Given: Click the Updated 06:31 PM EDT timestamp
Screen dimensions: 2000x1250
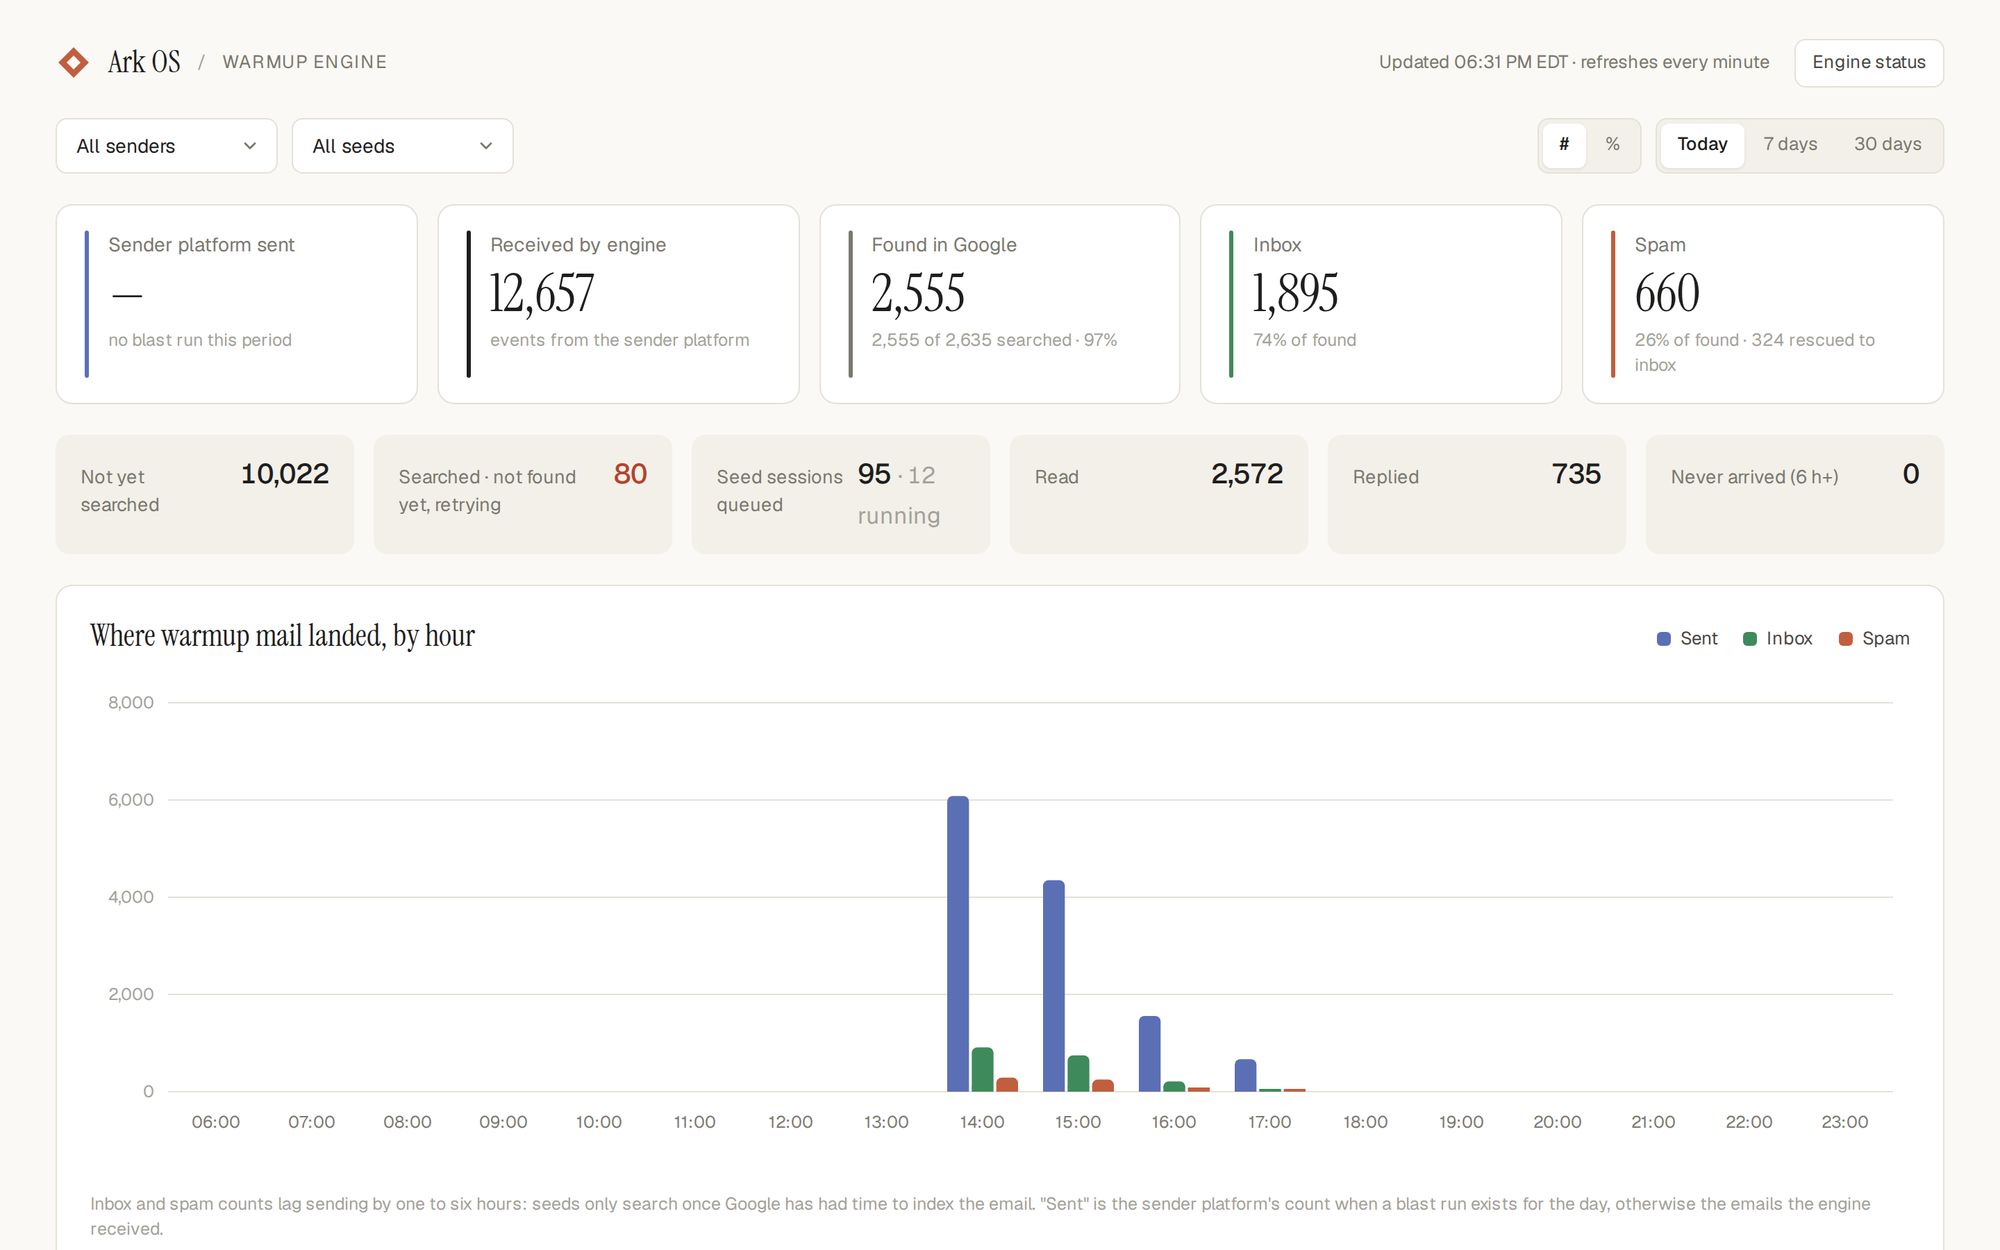Looking at the screenshot, I should click(x=1472, y=62).
